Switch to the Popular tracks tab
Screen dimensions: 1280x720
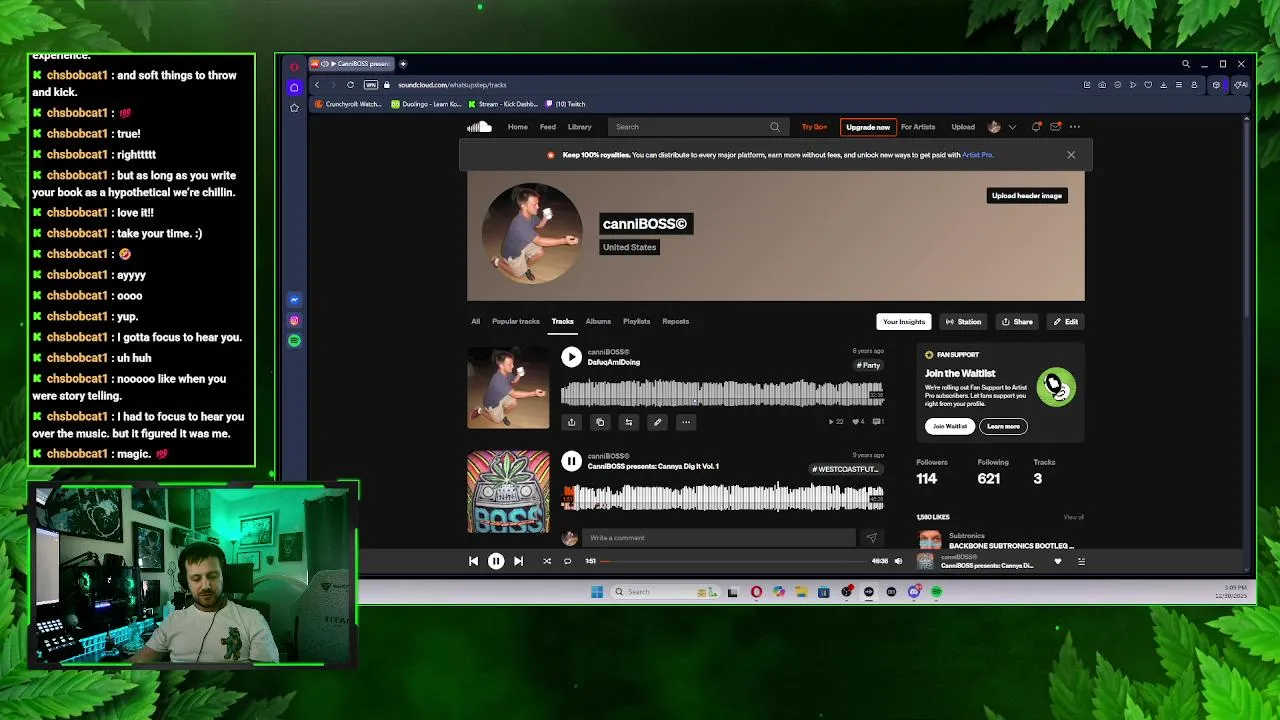click(516, 322)
